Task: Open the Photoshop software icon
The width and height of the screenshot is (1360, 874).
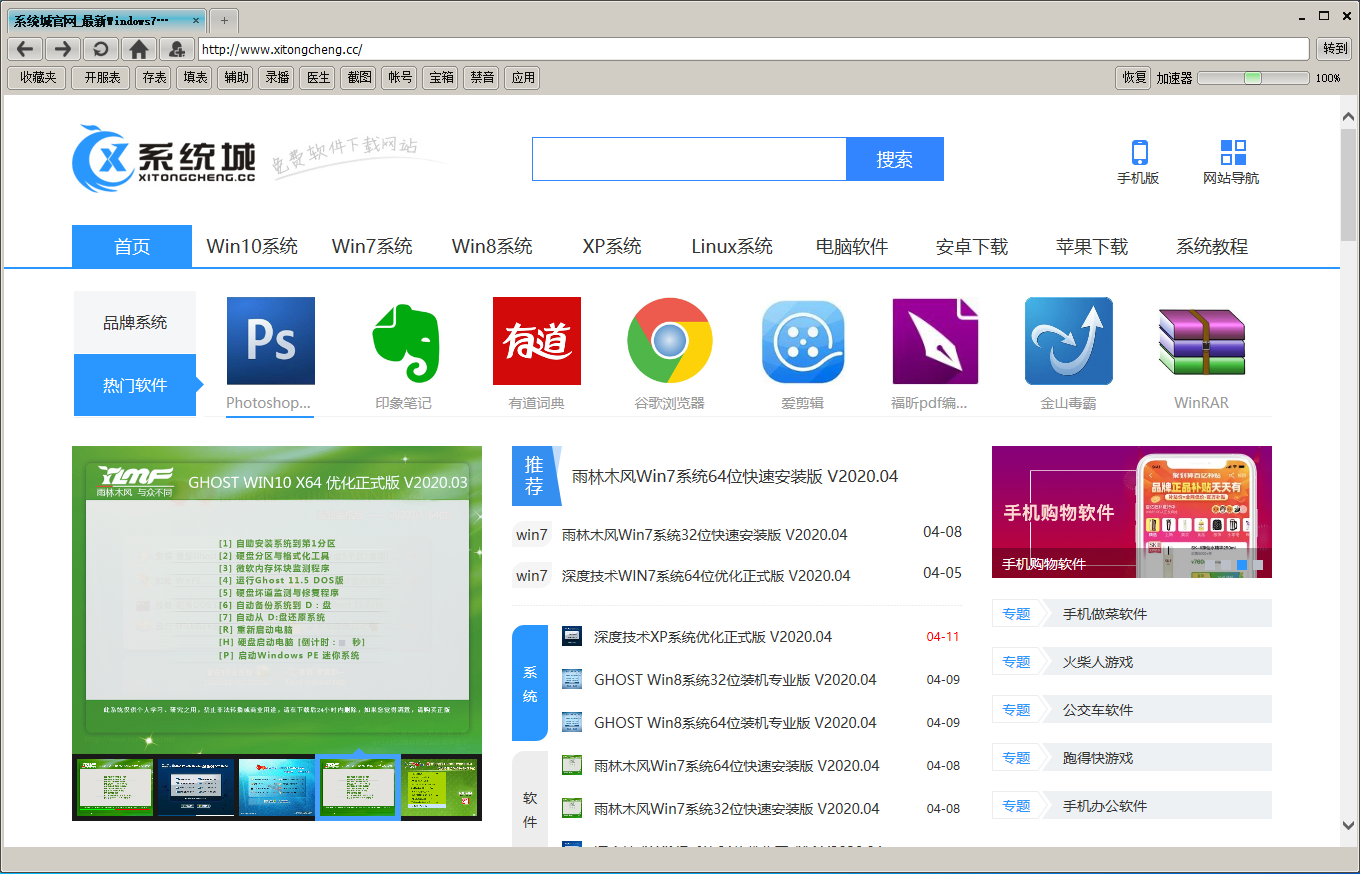Action: coord(271,341)
